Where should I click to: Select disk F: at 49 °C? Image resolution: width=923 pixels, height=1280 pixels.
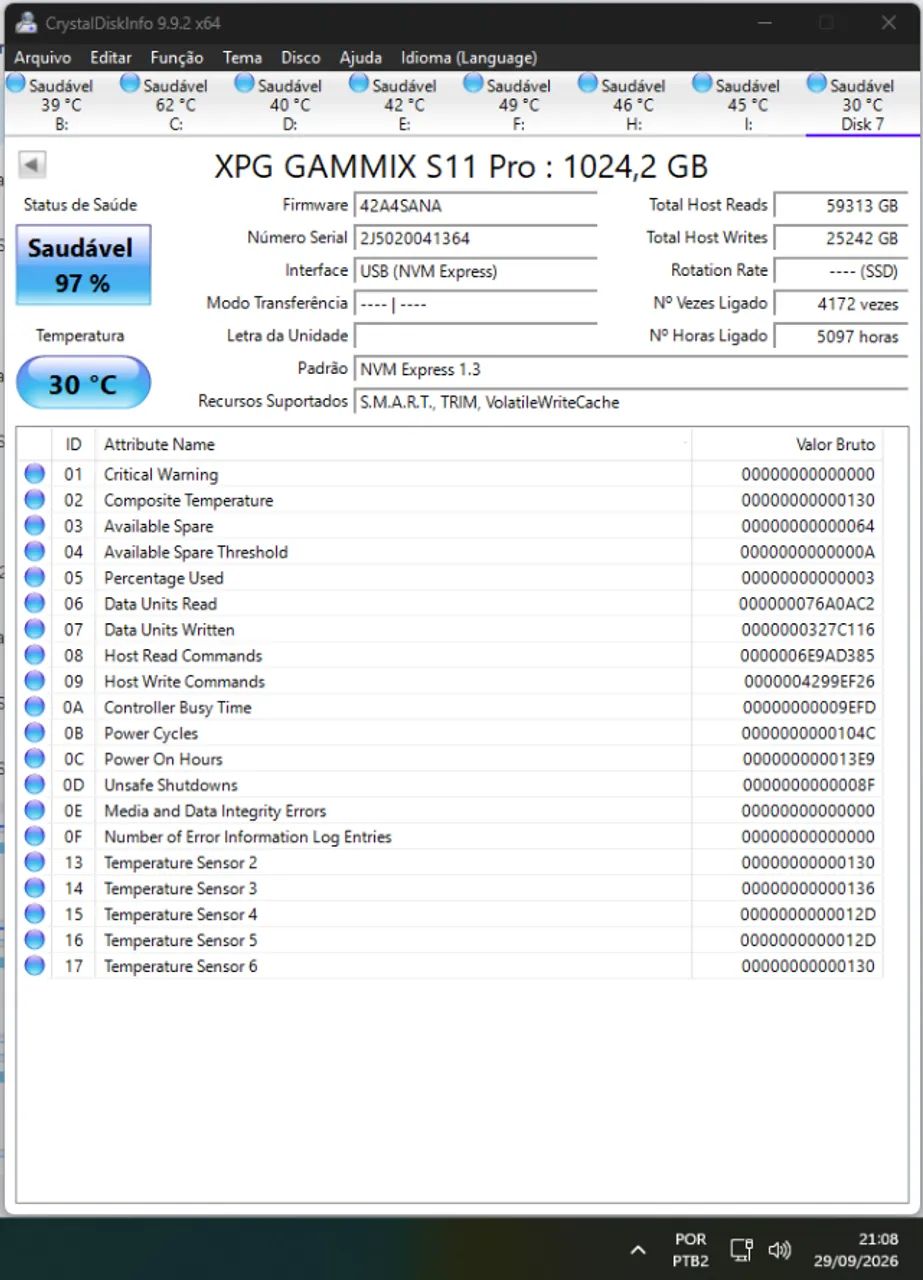(x=518, y=104)
